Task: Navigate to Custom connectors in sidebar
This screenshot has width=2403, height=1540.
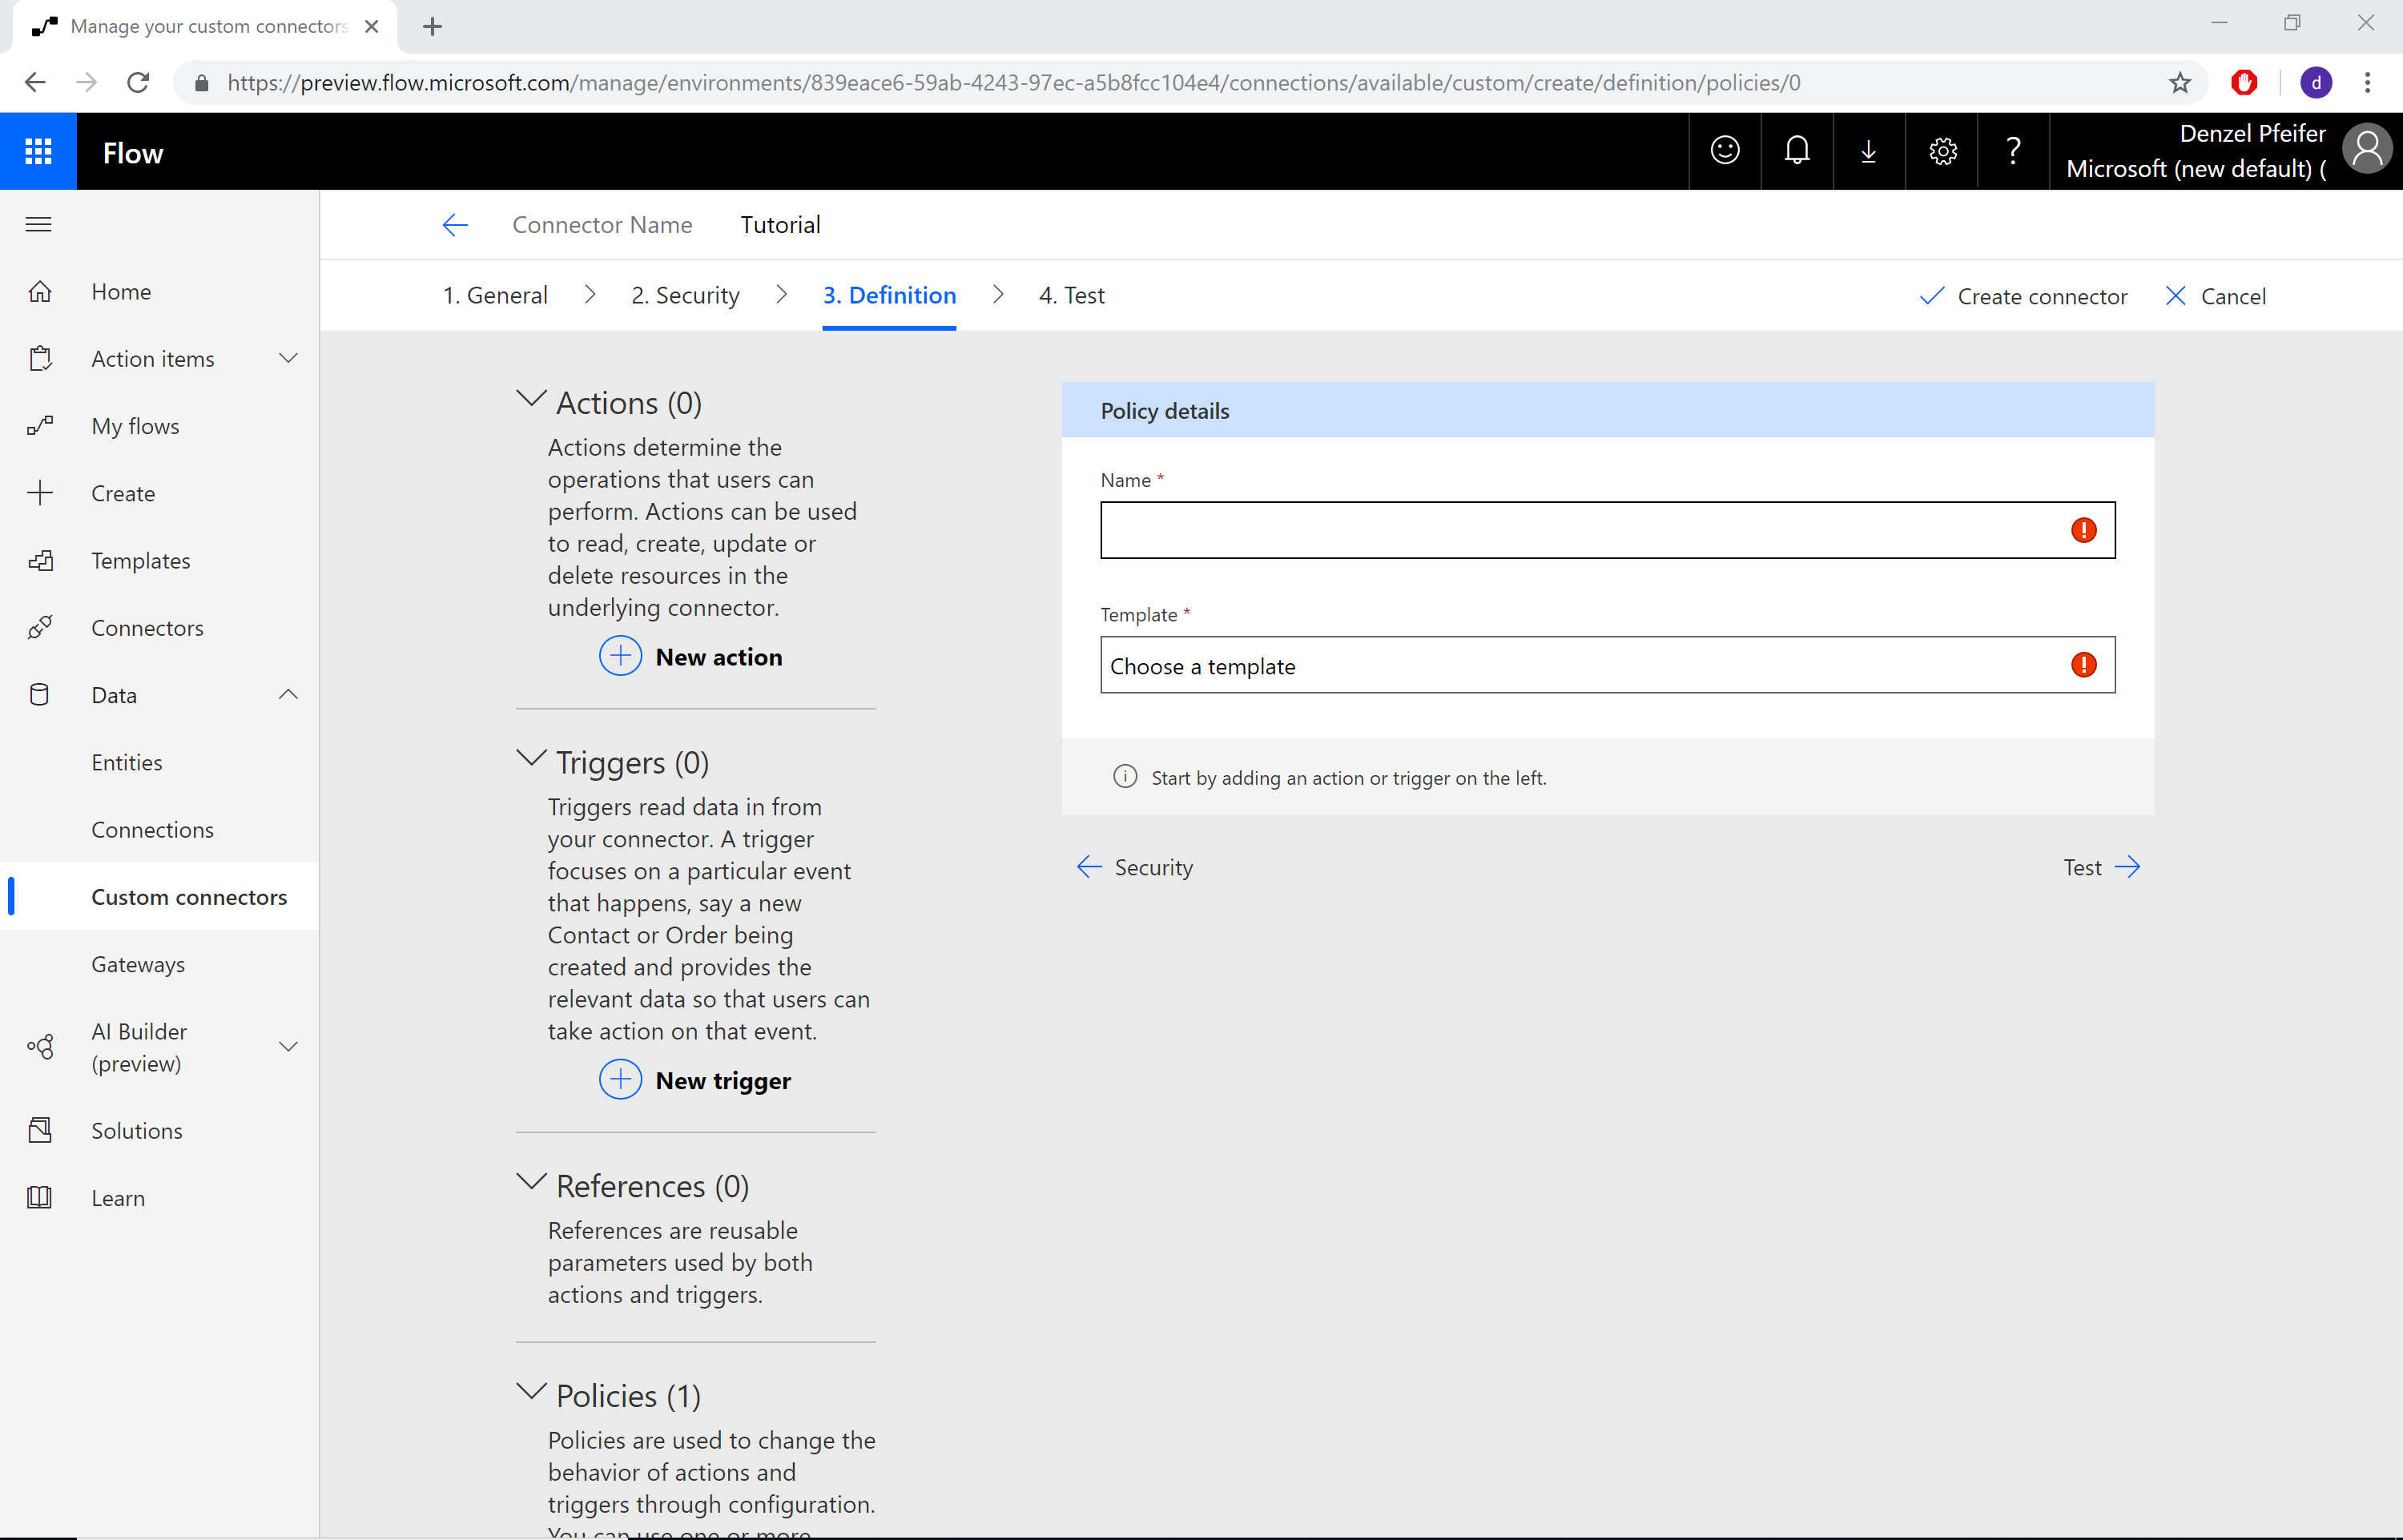Action: click(x=189, y=895)
